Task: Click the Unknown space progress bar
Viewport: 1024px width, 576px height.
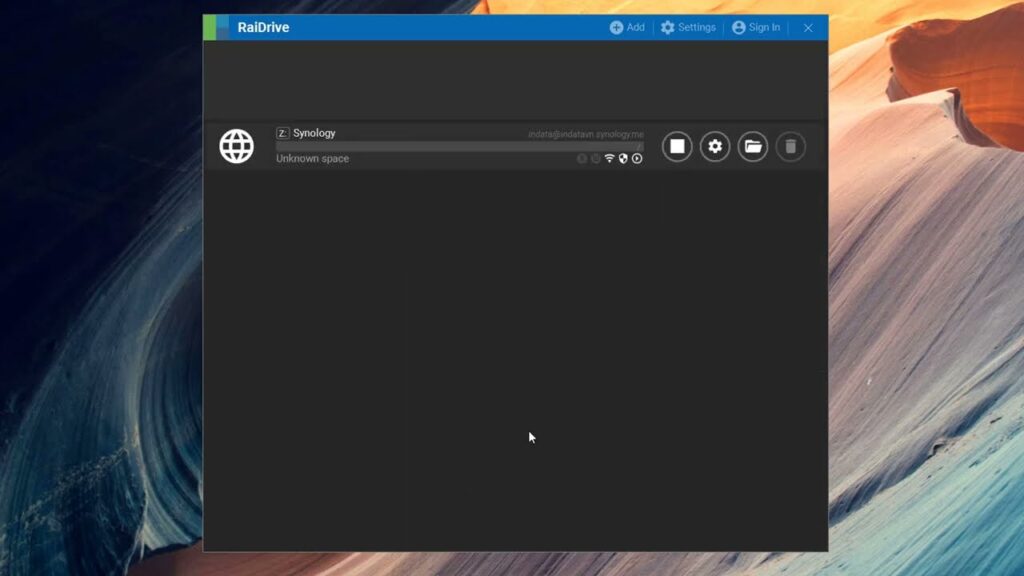Action: pos(455,145)
